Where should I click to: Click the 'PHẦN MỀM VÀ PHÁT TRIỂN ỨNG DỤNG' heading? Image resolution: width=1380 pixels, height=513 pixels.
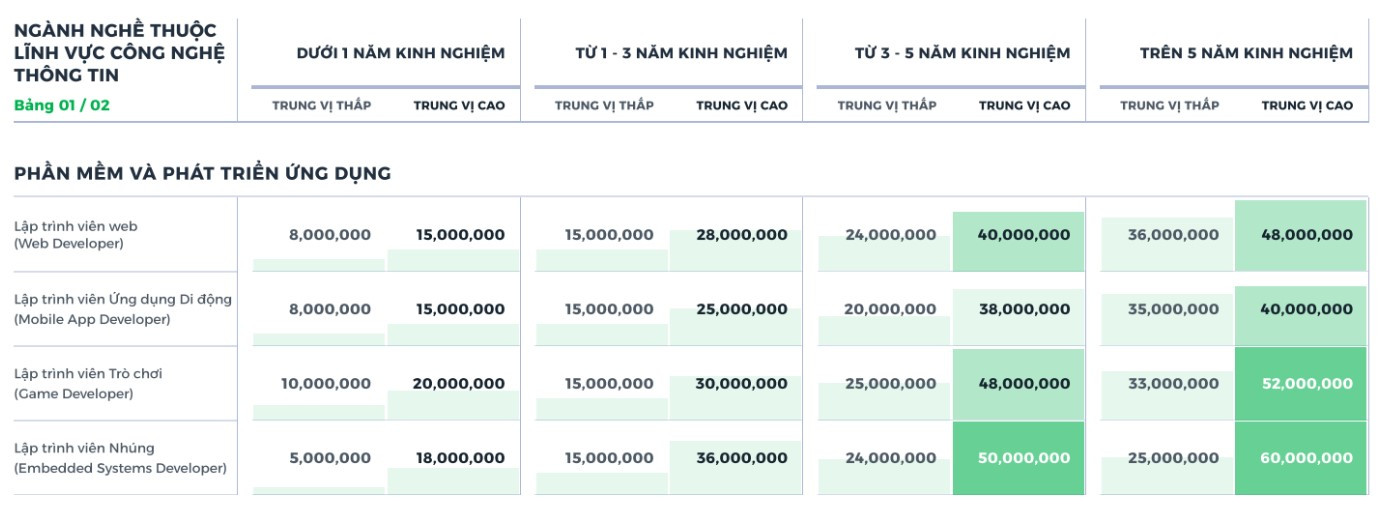click(x=202, y=174)
